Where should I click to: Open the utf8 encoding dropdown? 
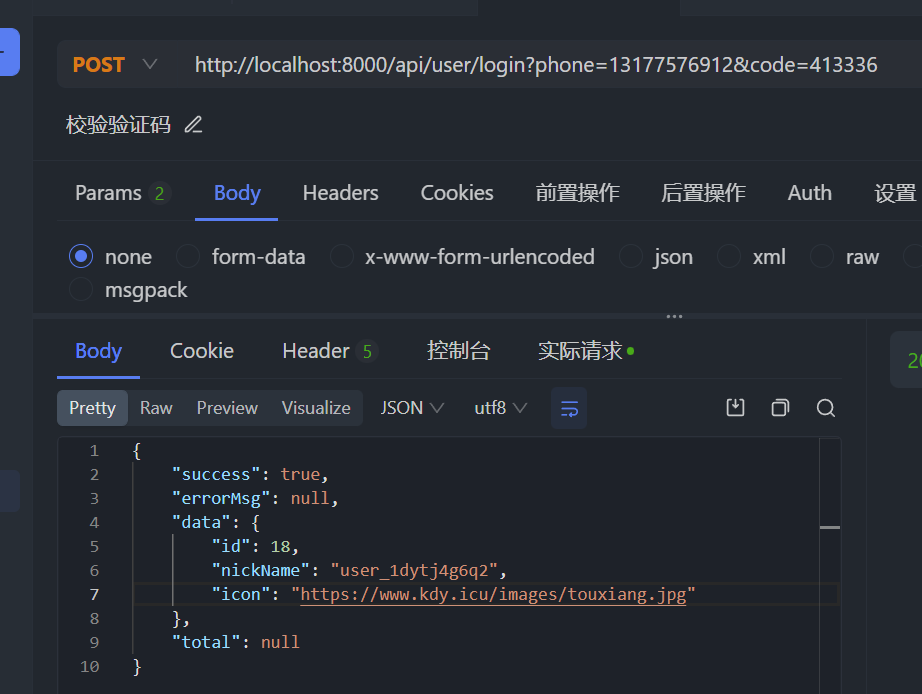[500, 408]
